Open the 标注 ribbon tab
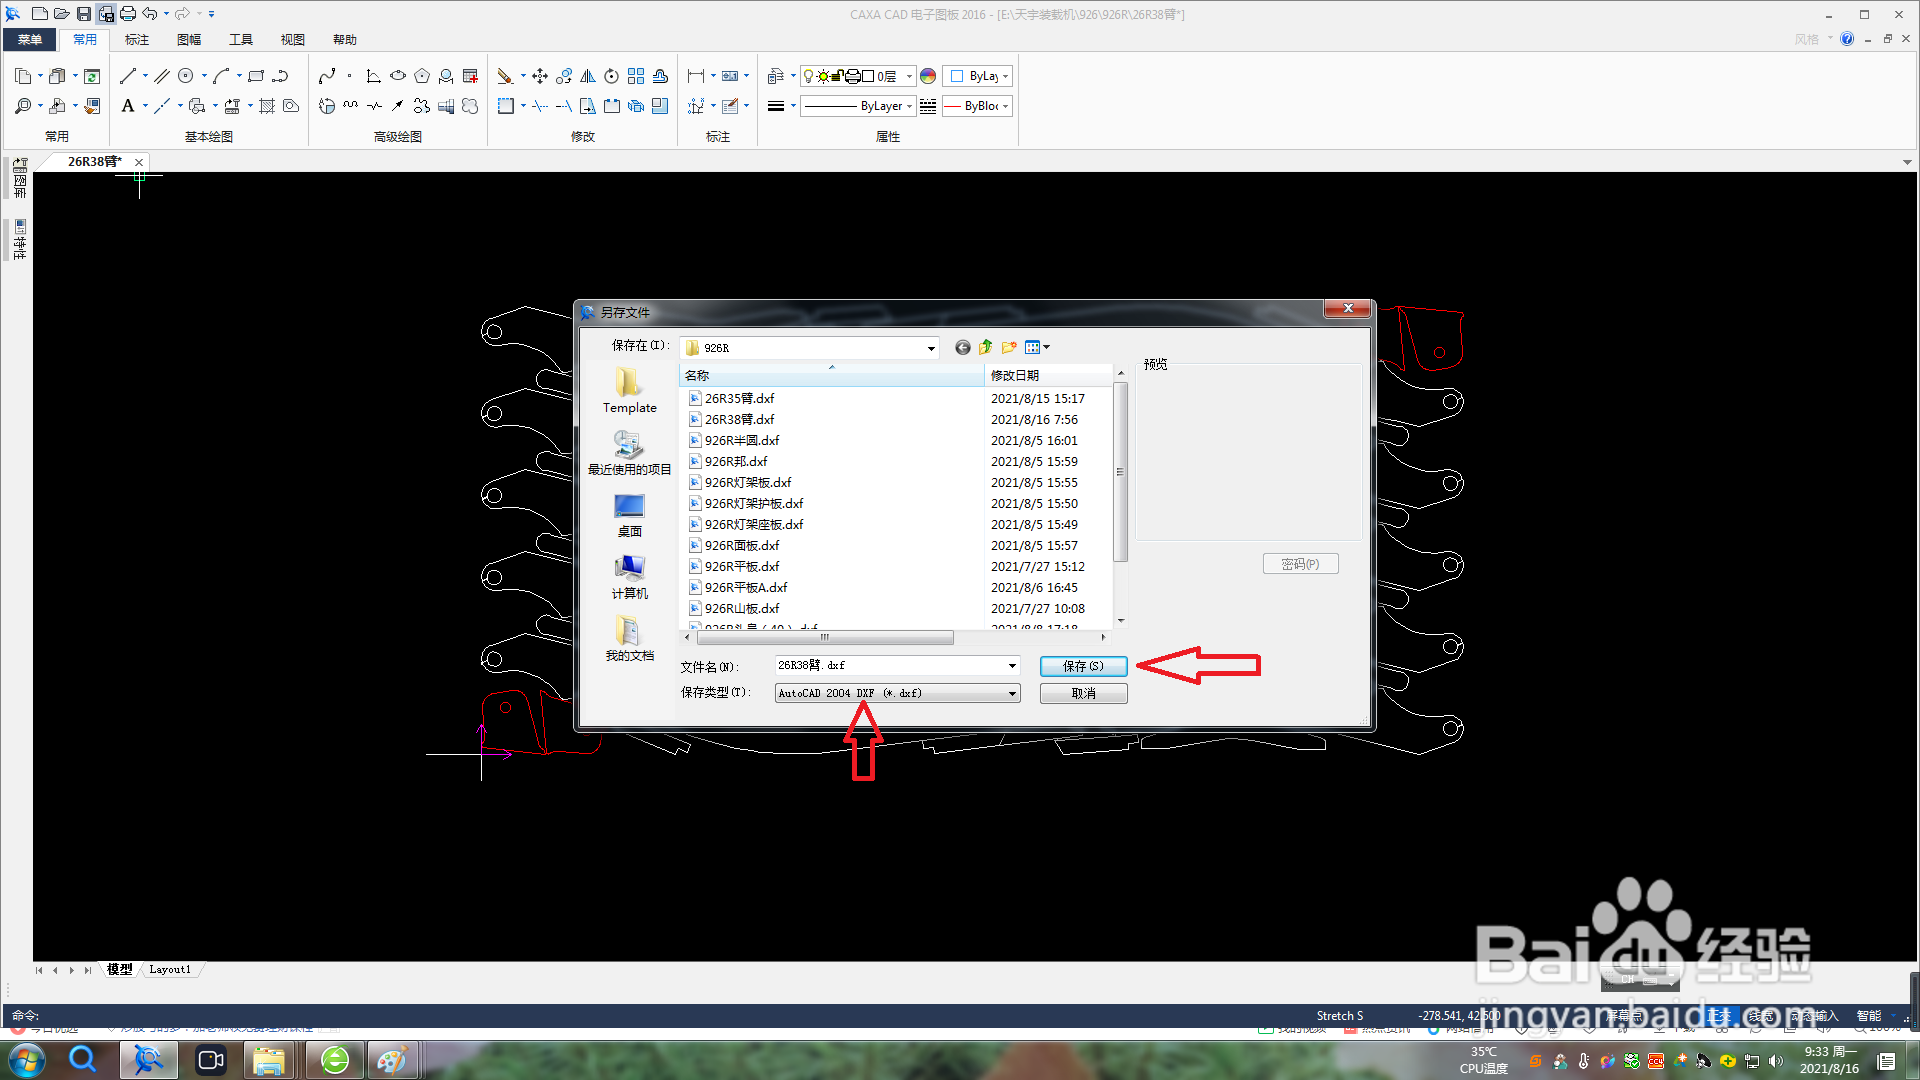The image size is (1920, 1080). coord(137,40)
